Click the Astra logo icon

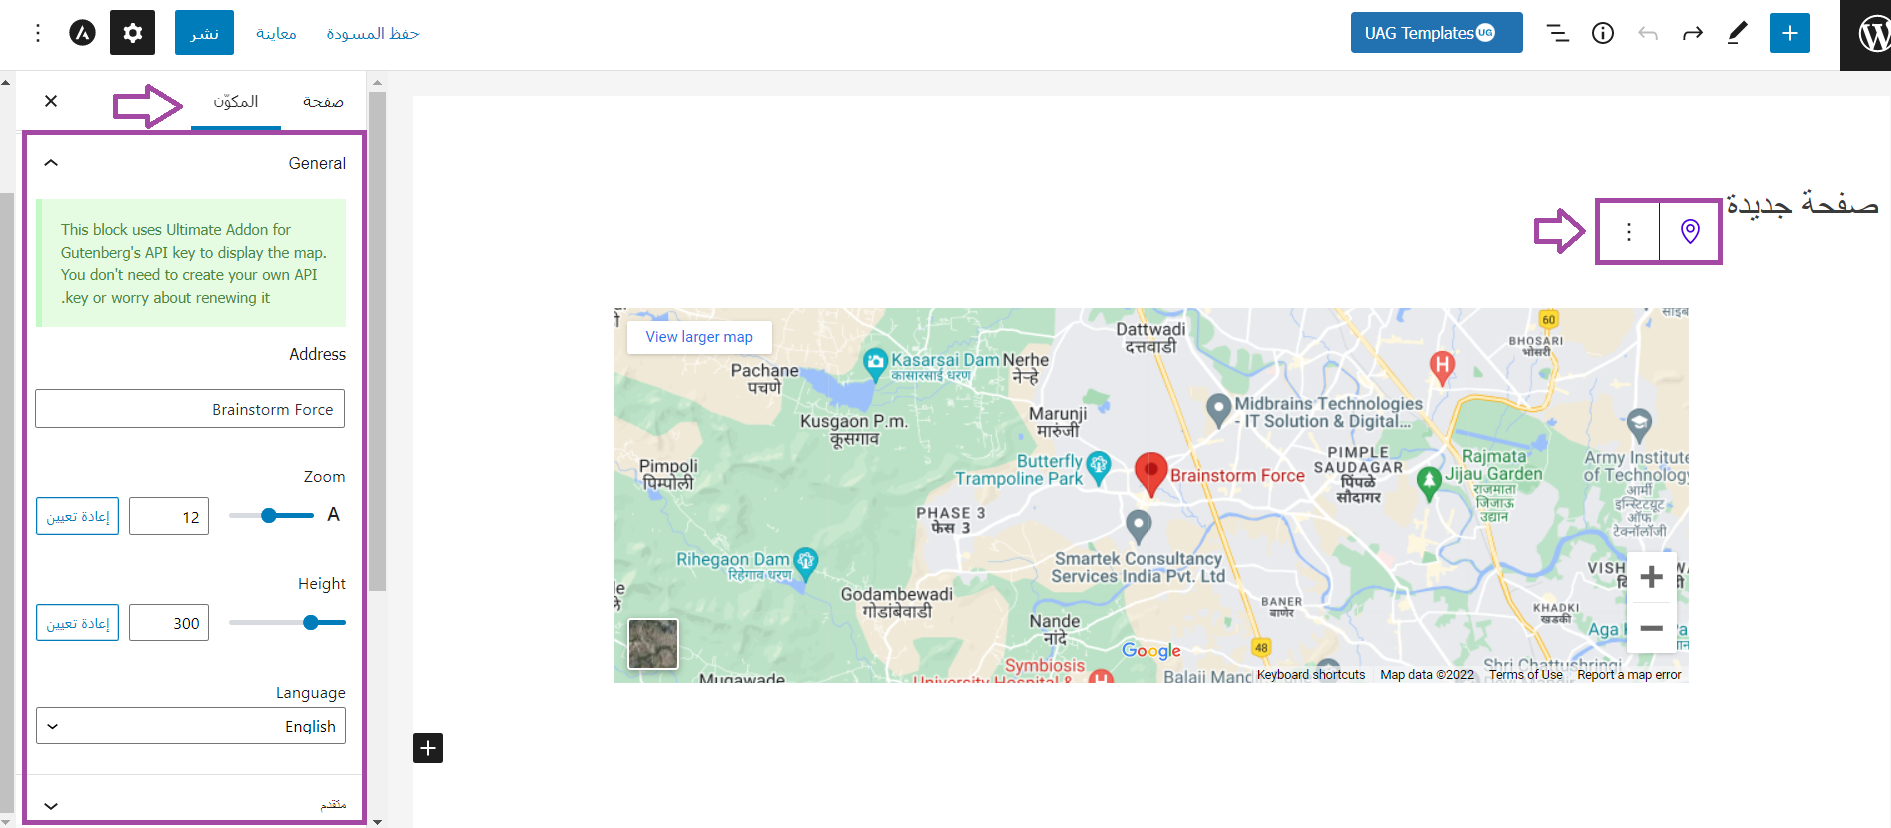82,33
